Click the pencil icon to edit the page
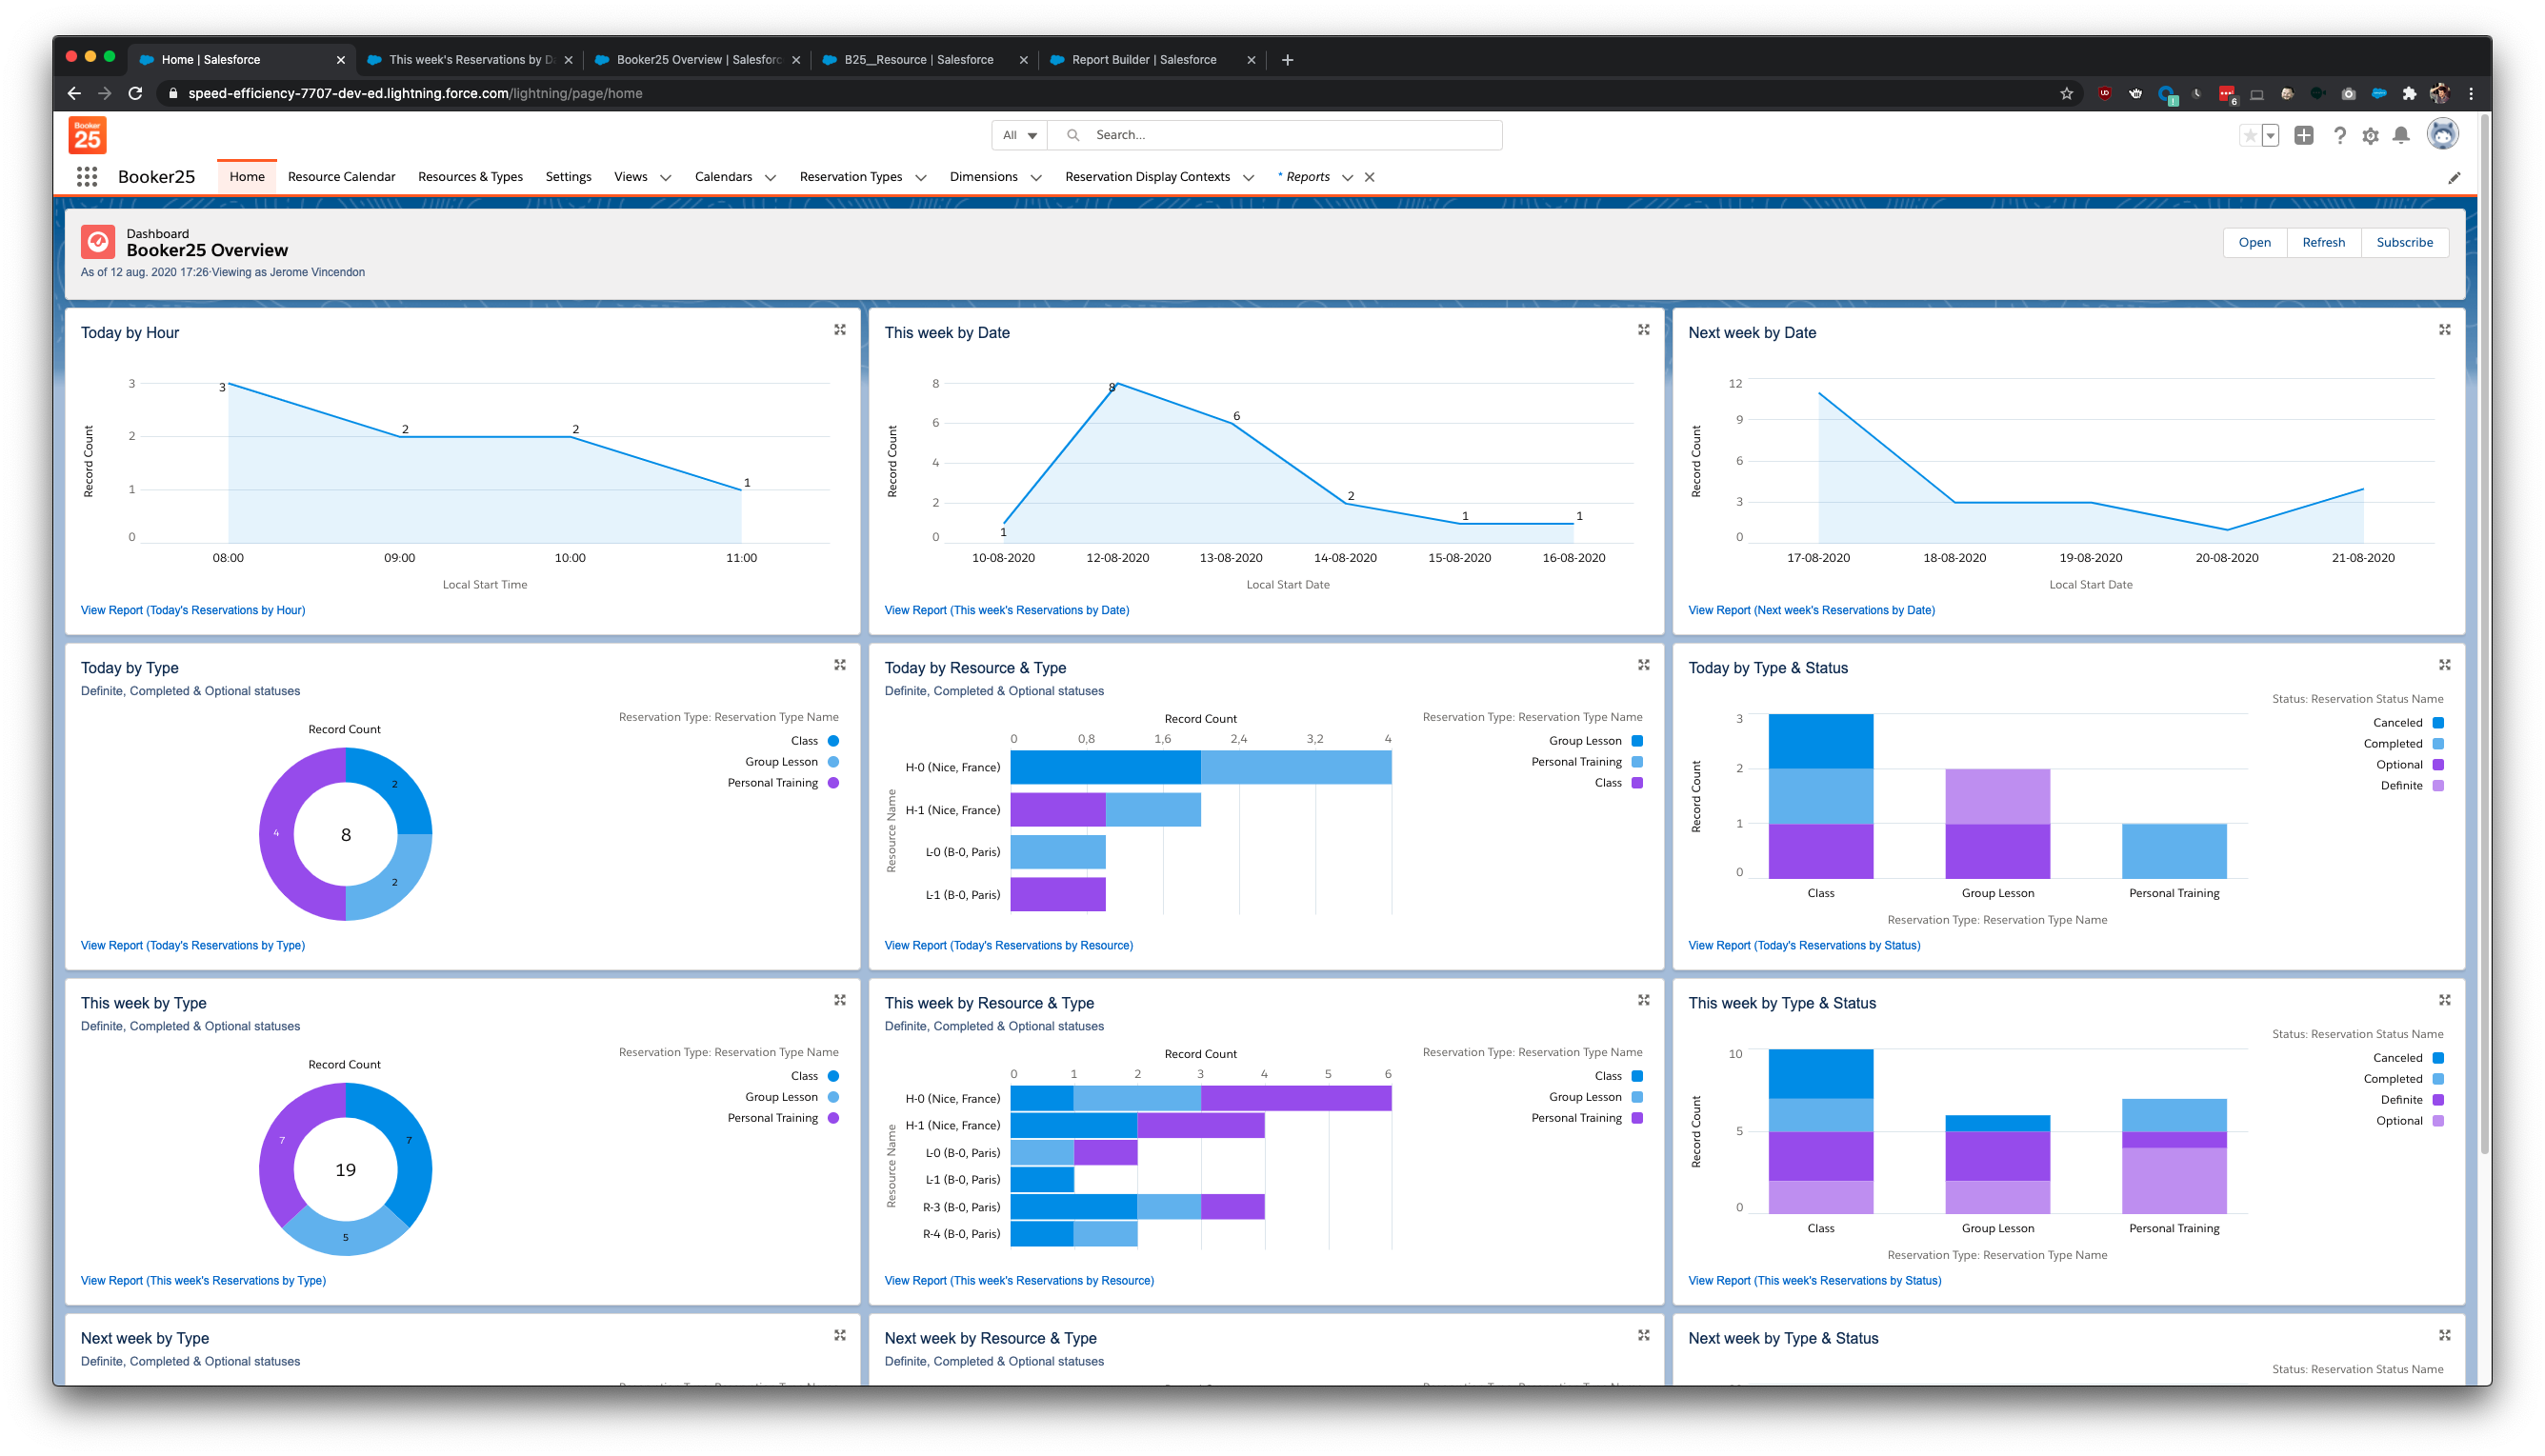Screen dimensions: 2545x1456 click(2455, 177)
